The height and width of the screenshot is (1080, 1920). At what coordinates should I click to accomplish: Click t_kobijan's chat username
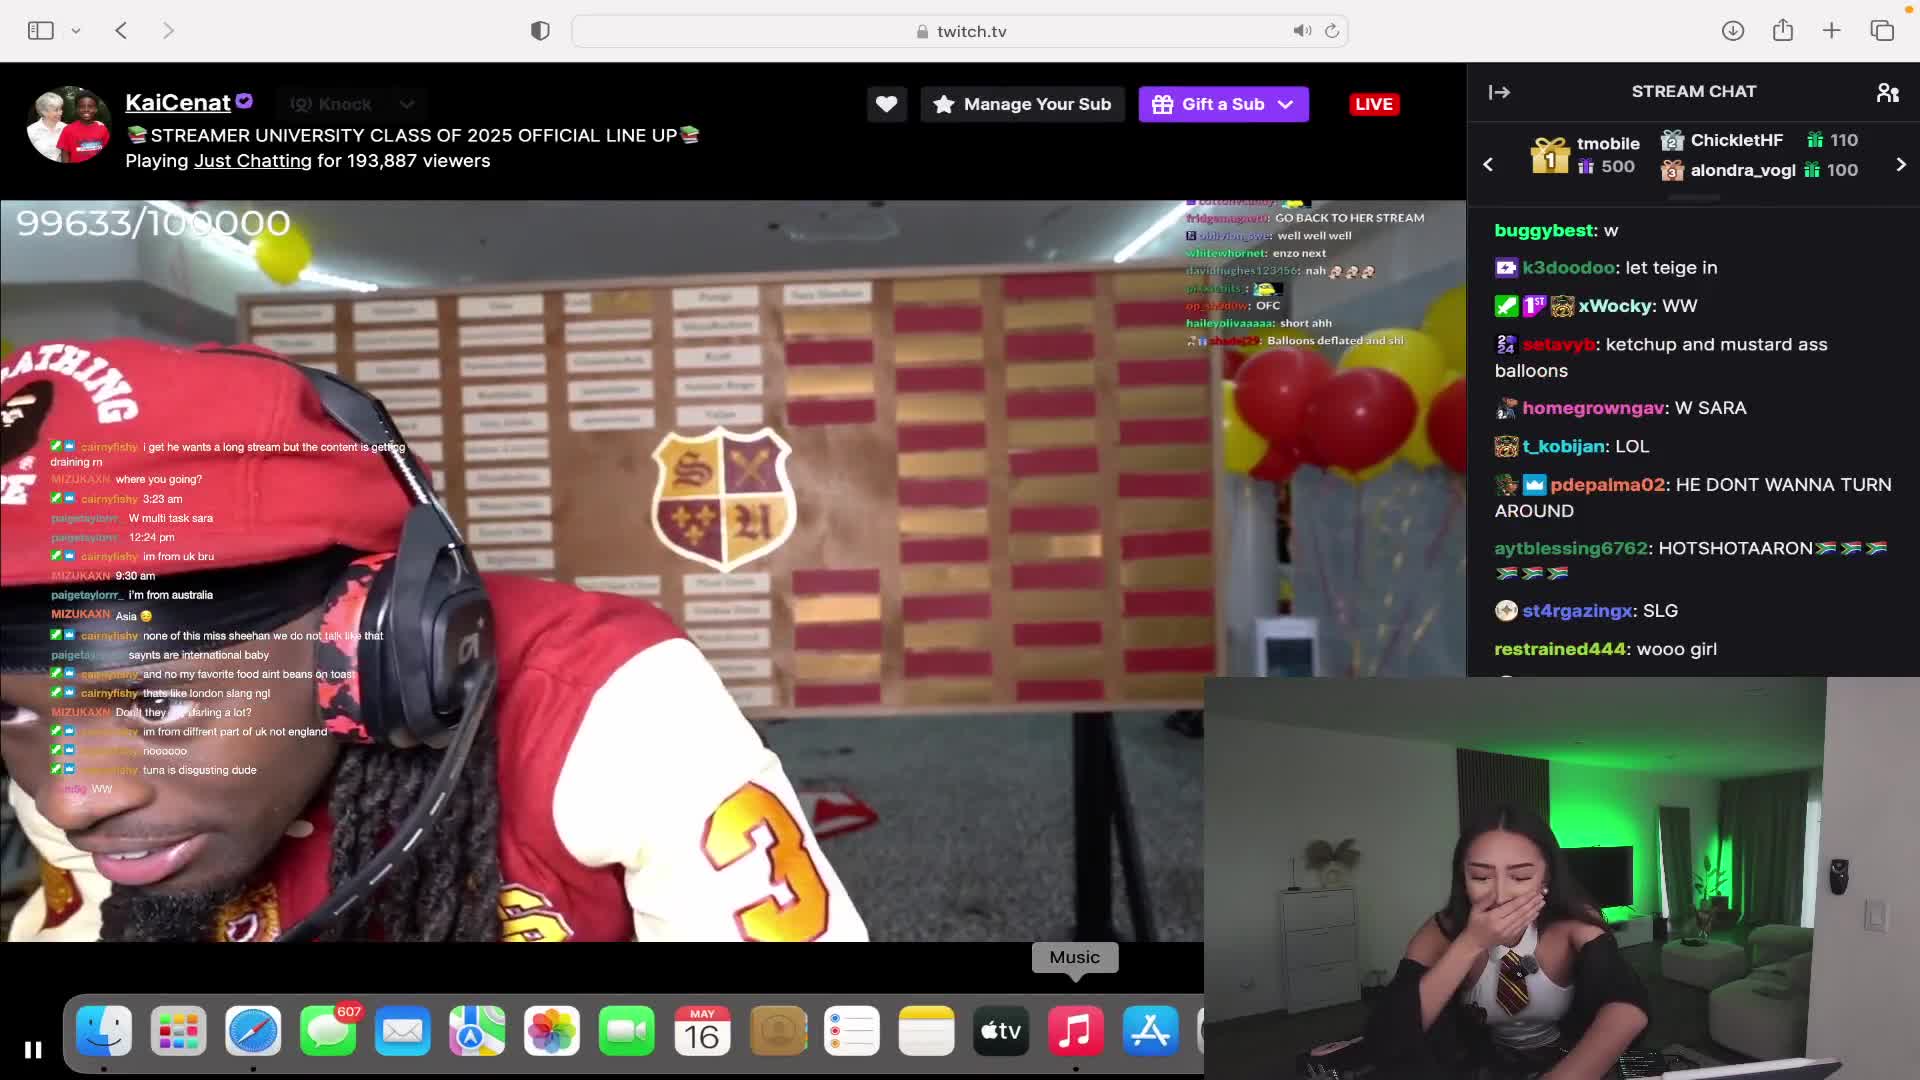(1564, 447)
